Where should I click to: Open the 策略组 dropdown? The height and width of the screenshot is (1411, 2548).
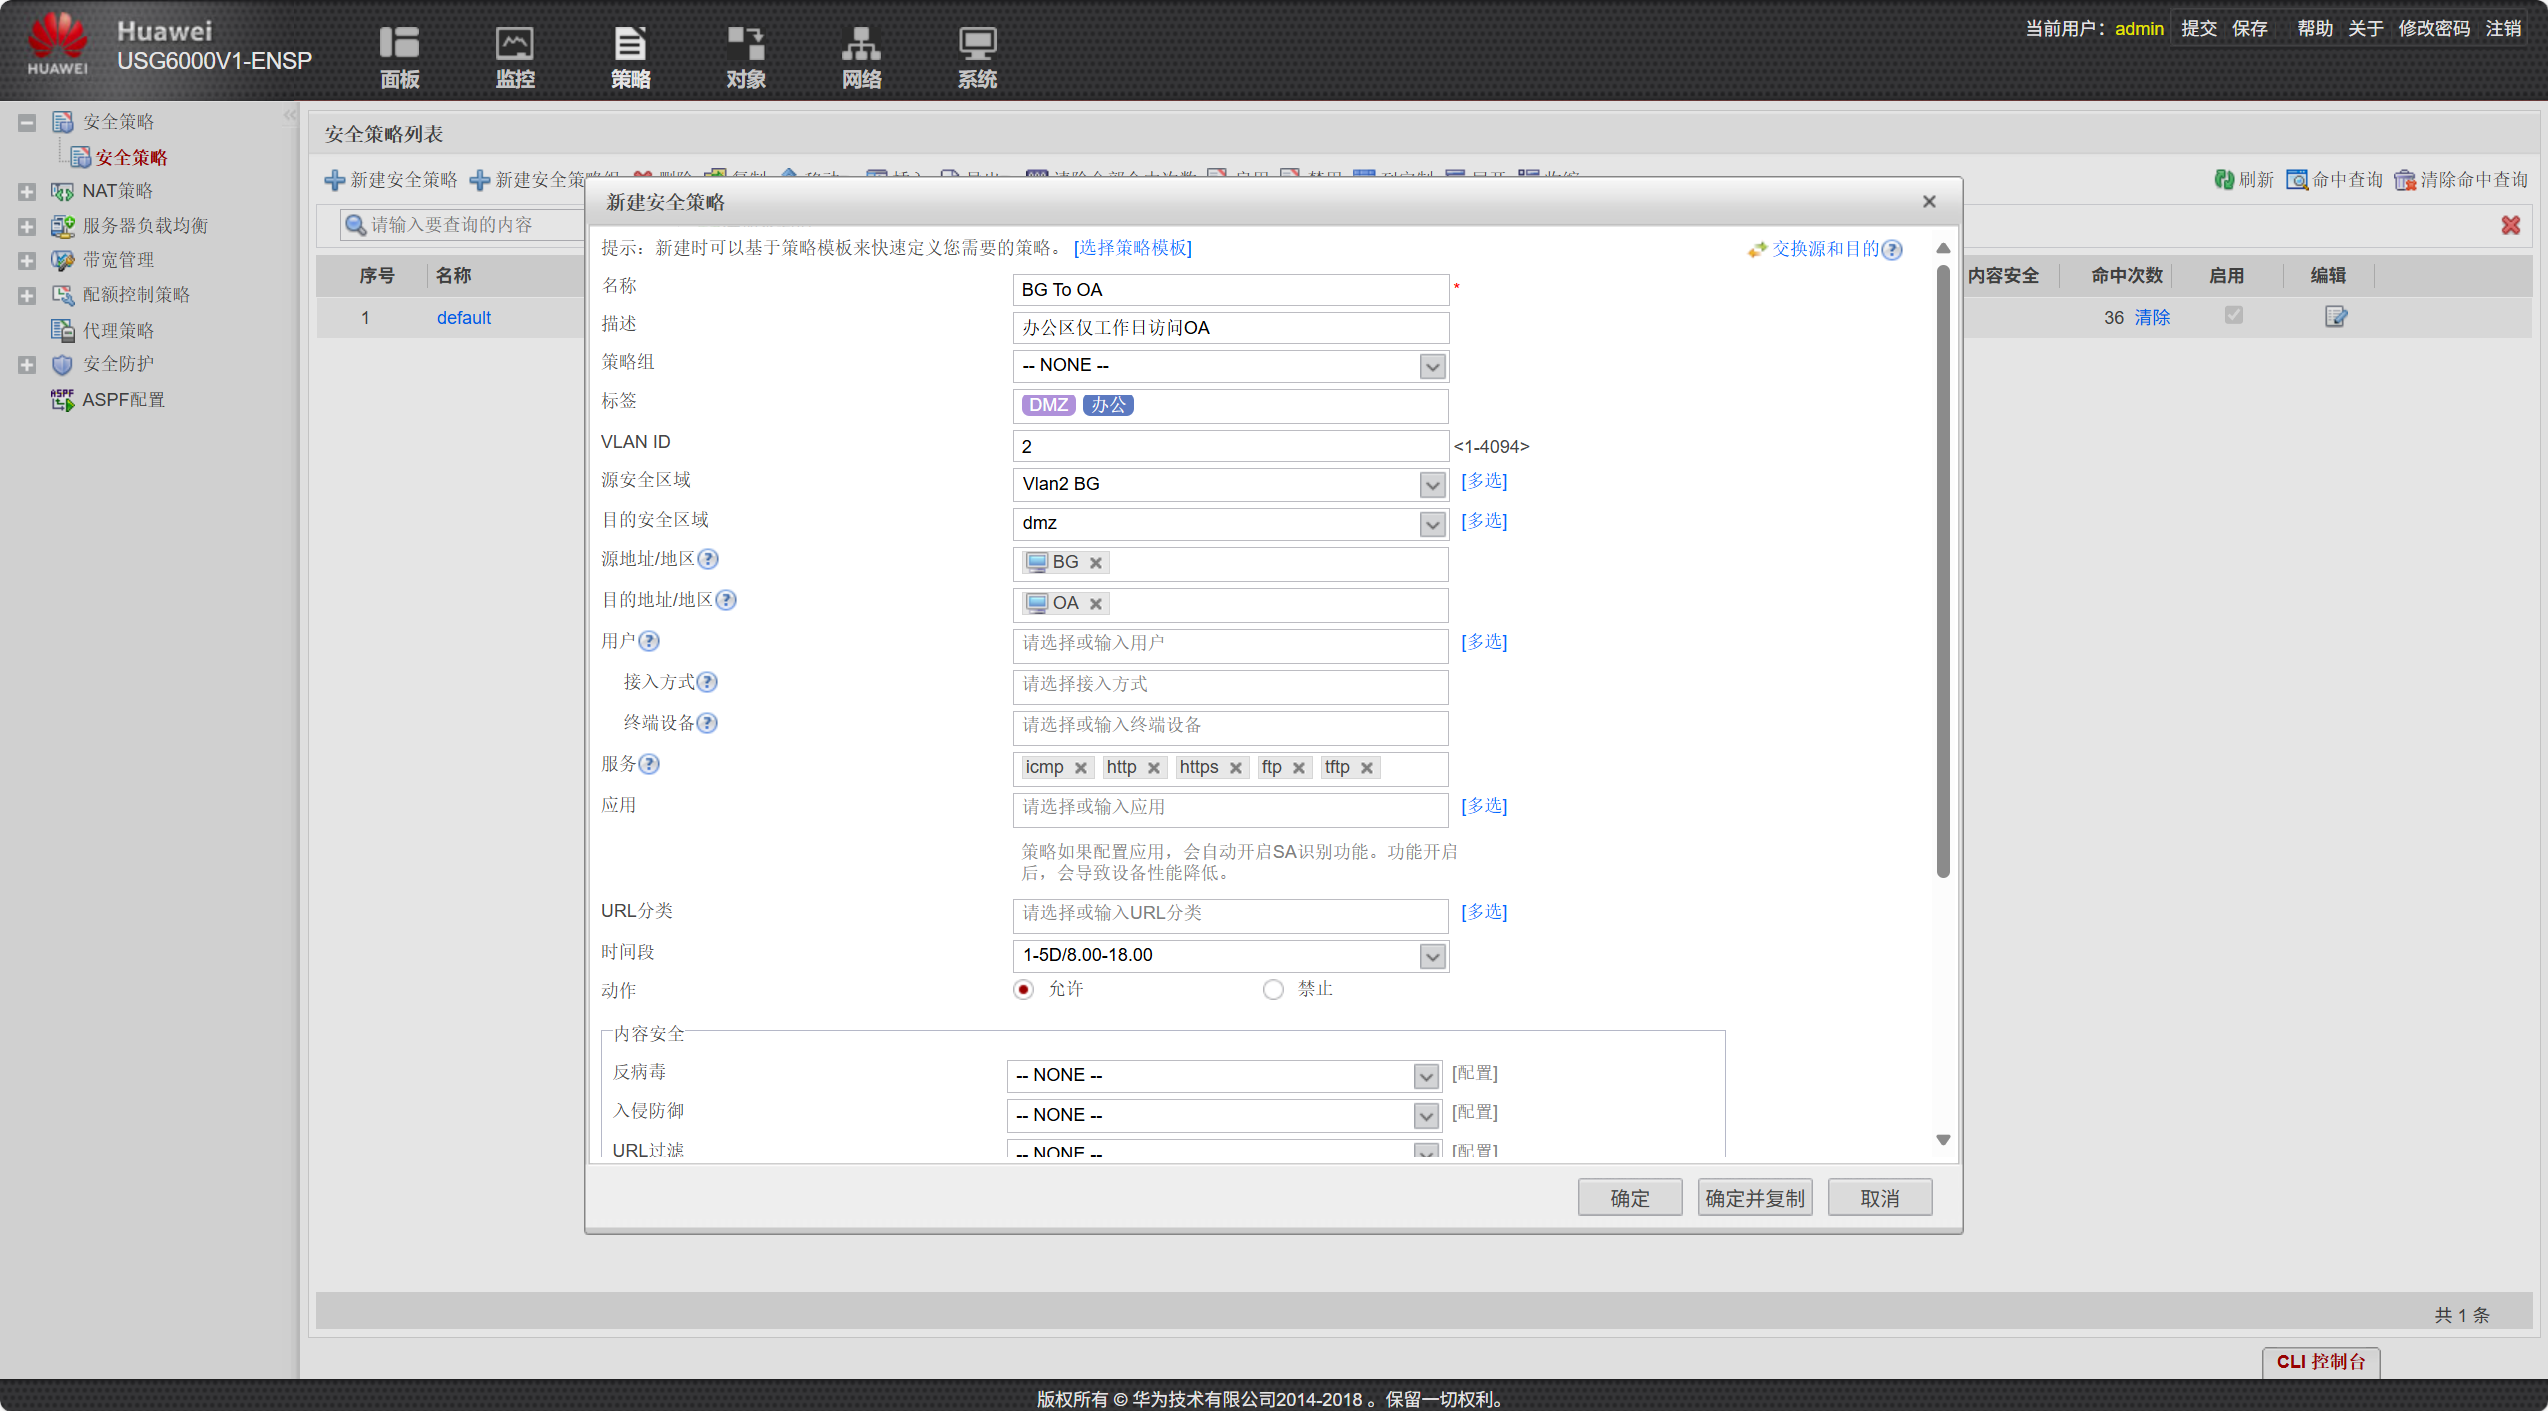[x=1432, y=366]
